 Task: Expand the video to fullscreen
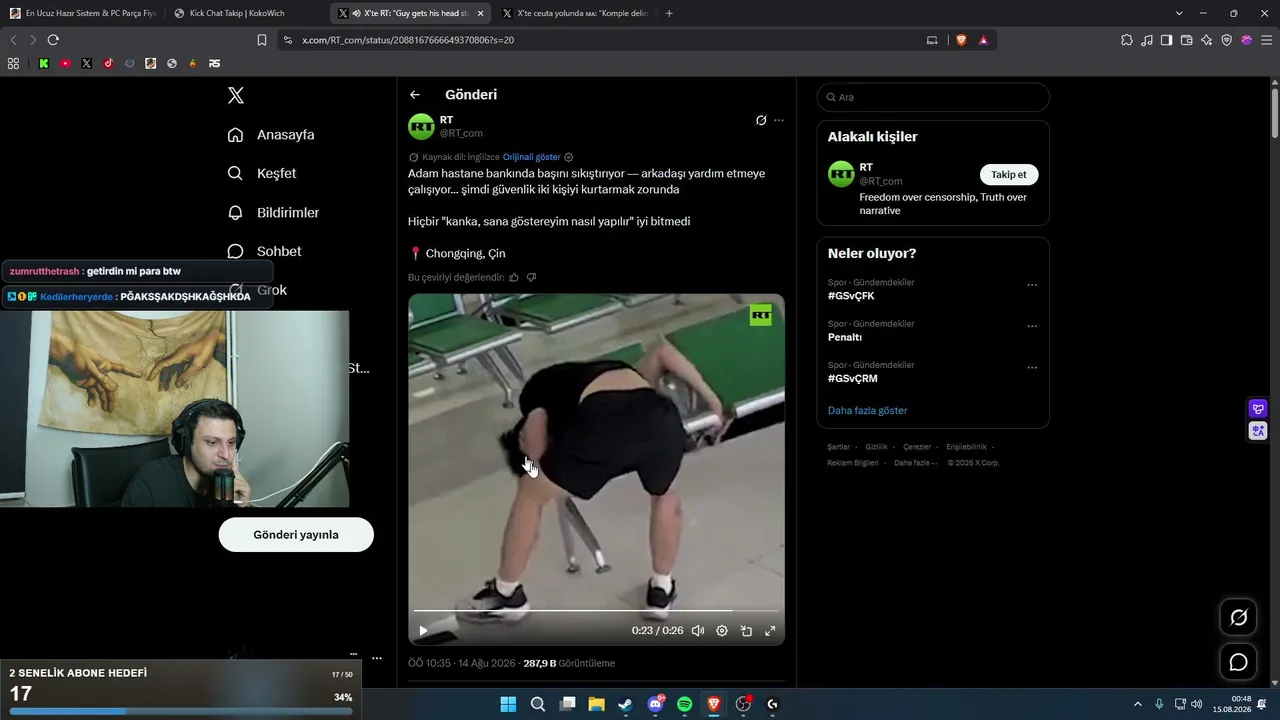tap(770, 631)
